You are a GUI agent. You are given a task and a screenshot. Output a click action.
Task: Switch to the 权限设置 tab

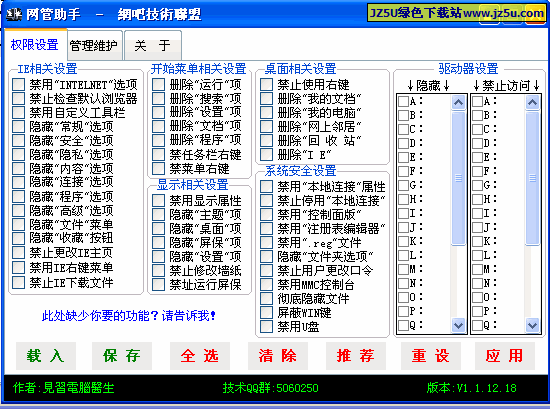pyautogui.click(x=35, y=45)
